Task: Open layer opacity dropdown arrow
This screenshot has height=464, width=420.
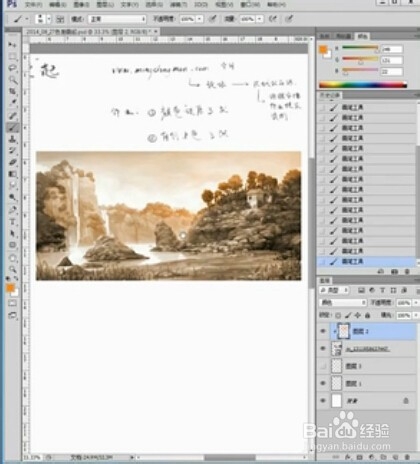Action: coord(415,303)
